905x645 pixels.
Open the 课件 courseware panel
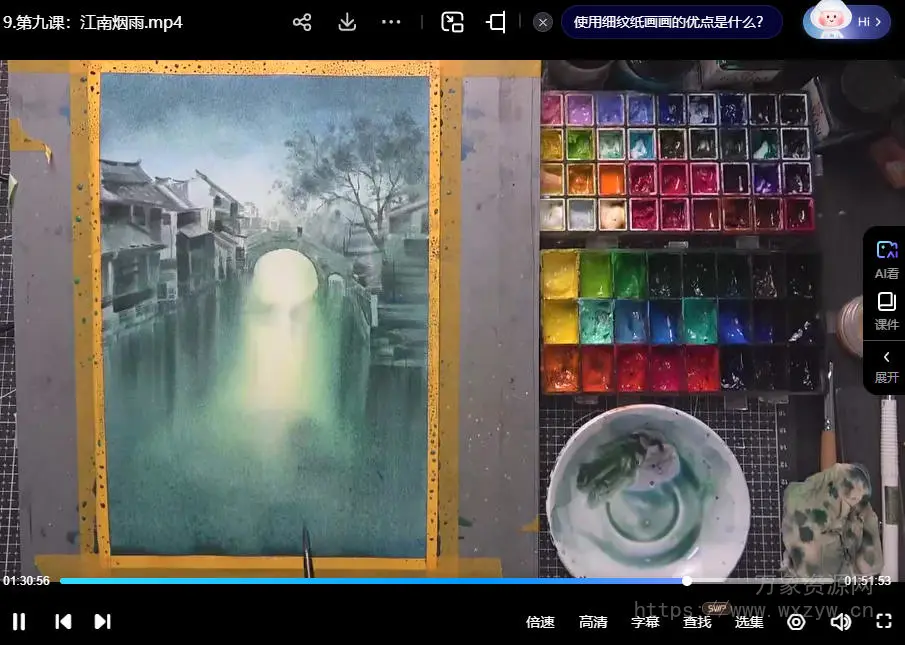click(886, 311)
